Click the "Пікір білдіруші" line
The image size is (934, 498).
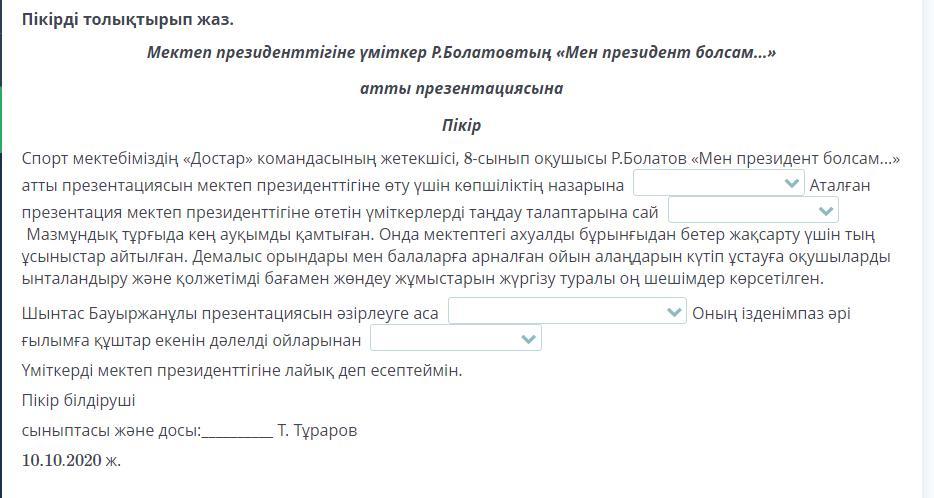pyautogui.click(x=78, y=400)
